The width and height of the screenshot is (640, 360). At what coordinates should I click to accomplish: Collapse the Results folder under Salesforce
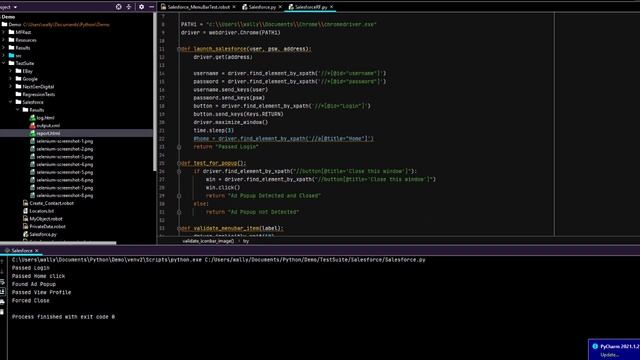pos(18,109)
